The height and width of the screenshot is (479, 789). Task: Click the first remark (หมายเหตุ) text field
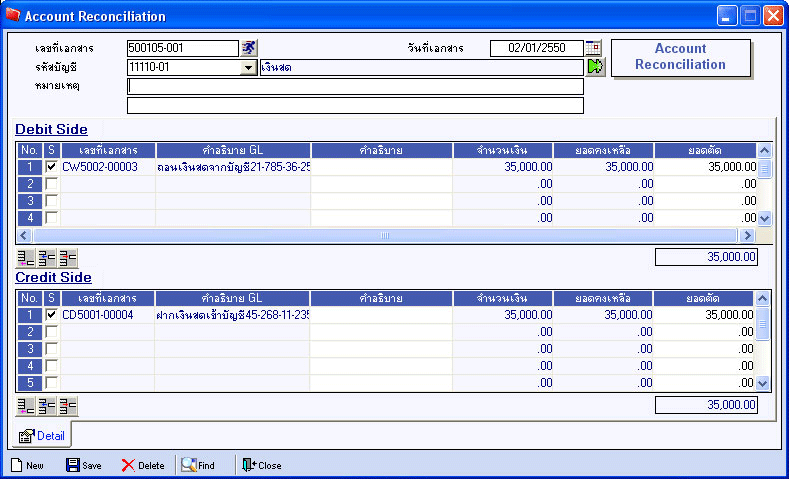pyautogui.click(x=355, y=87)
